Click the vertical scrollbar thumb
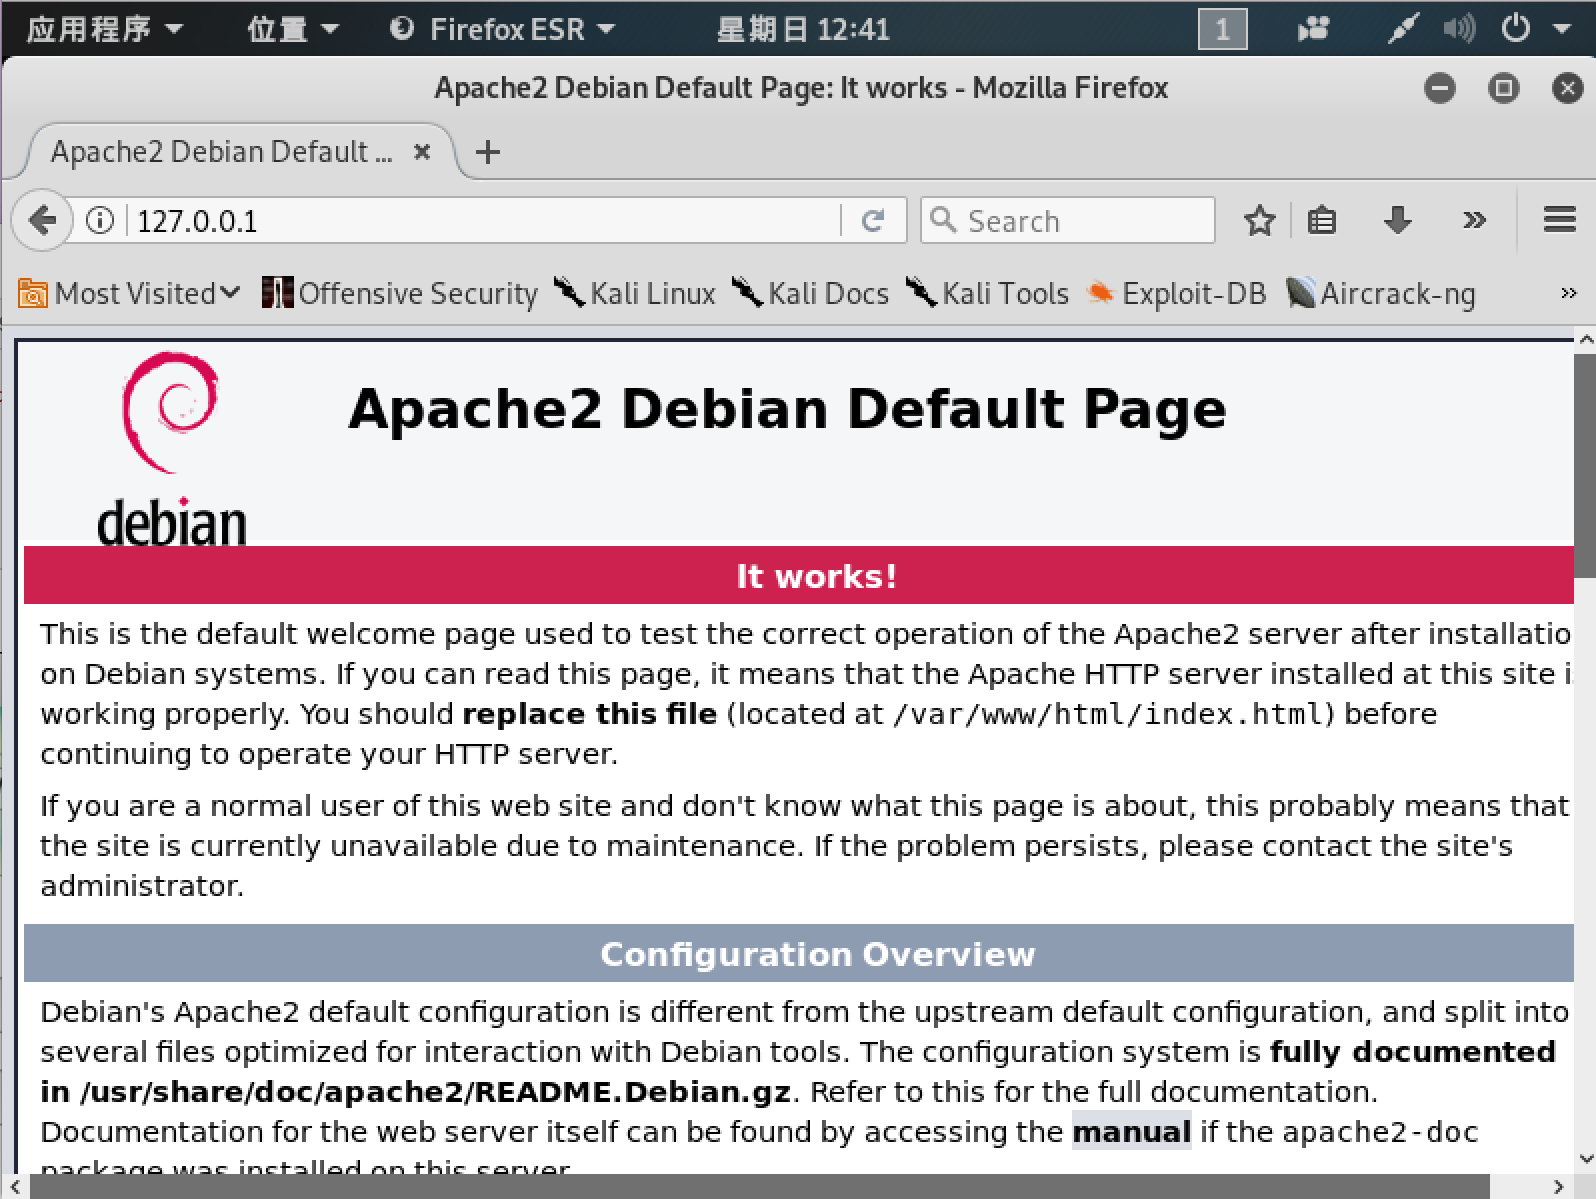 pyautogui.click(x=1585, y=465)
